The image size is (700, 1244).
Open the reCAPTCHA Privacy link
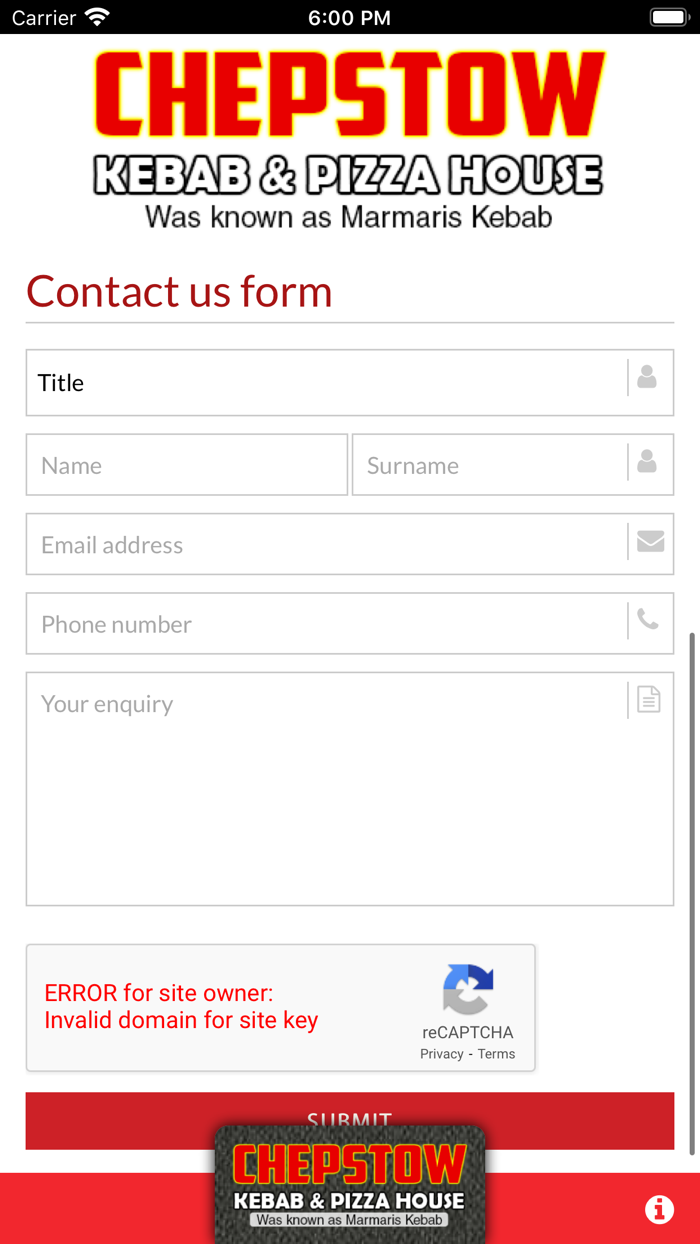pos(441,1054)
